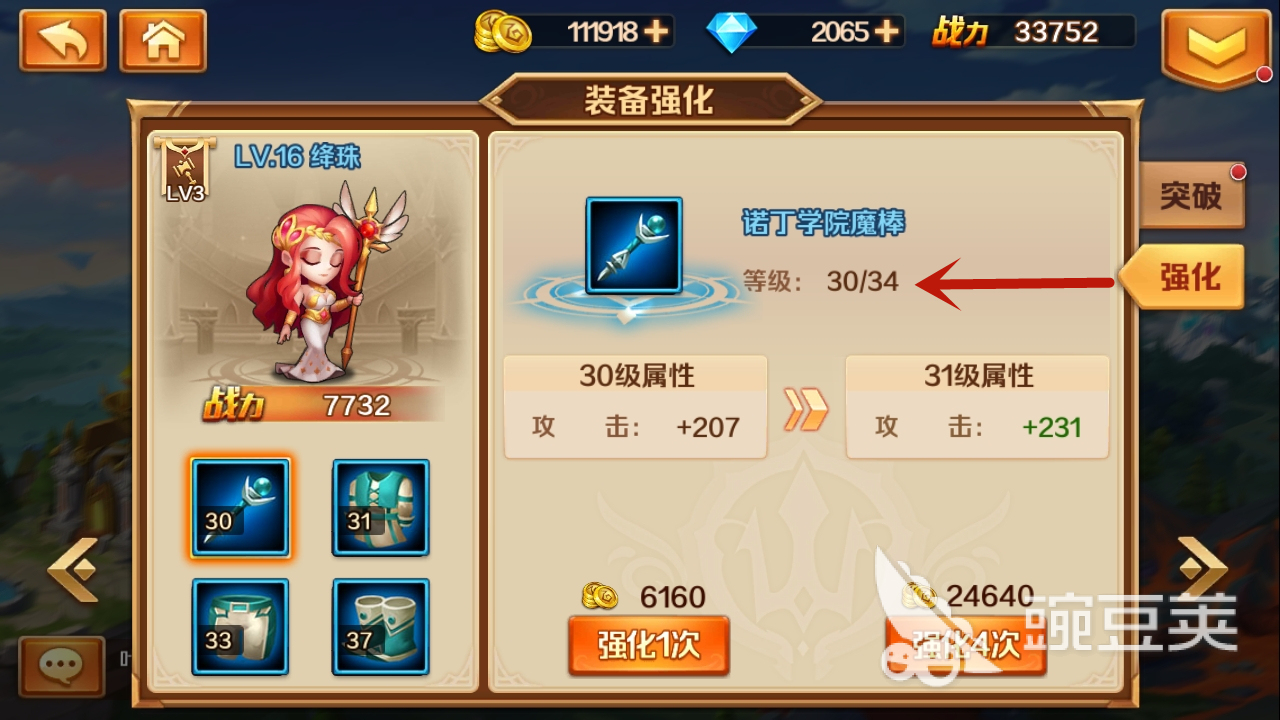Switch to the previous hero with the left arrow
The width and height of the screenshot is (1280, 720).
pyautogui.click(x=73, y=570)
